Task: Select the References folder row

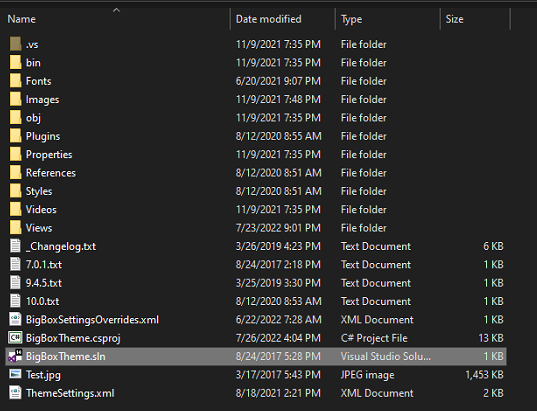Action: (256, 173)
